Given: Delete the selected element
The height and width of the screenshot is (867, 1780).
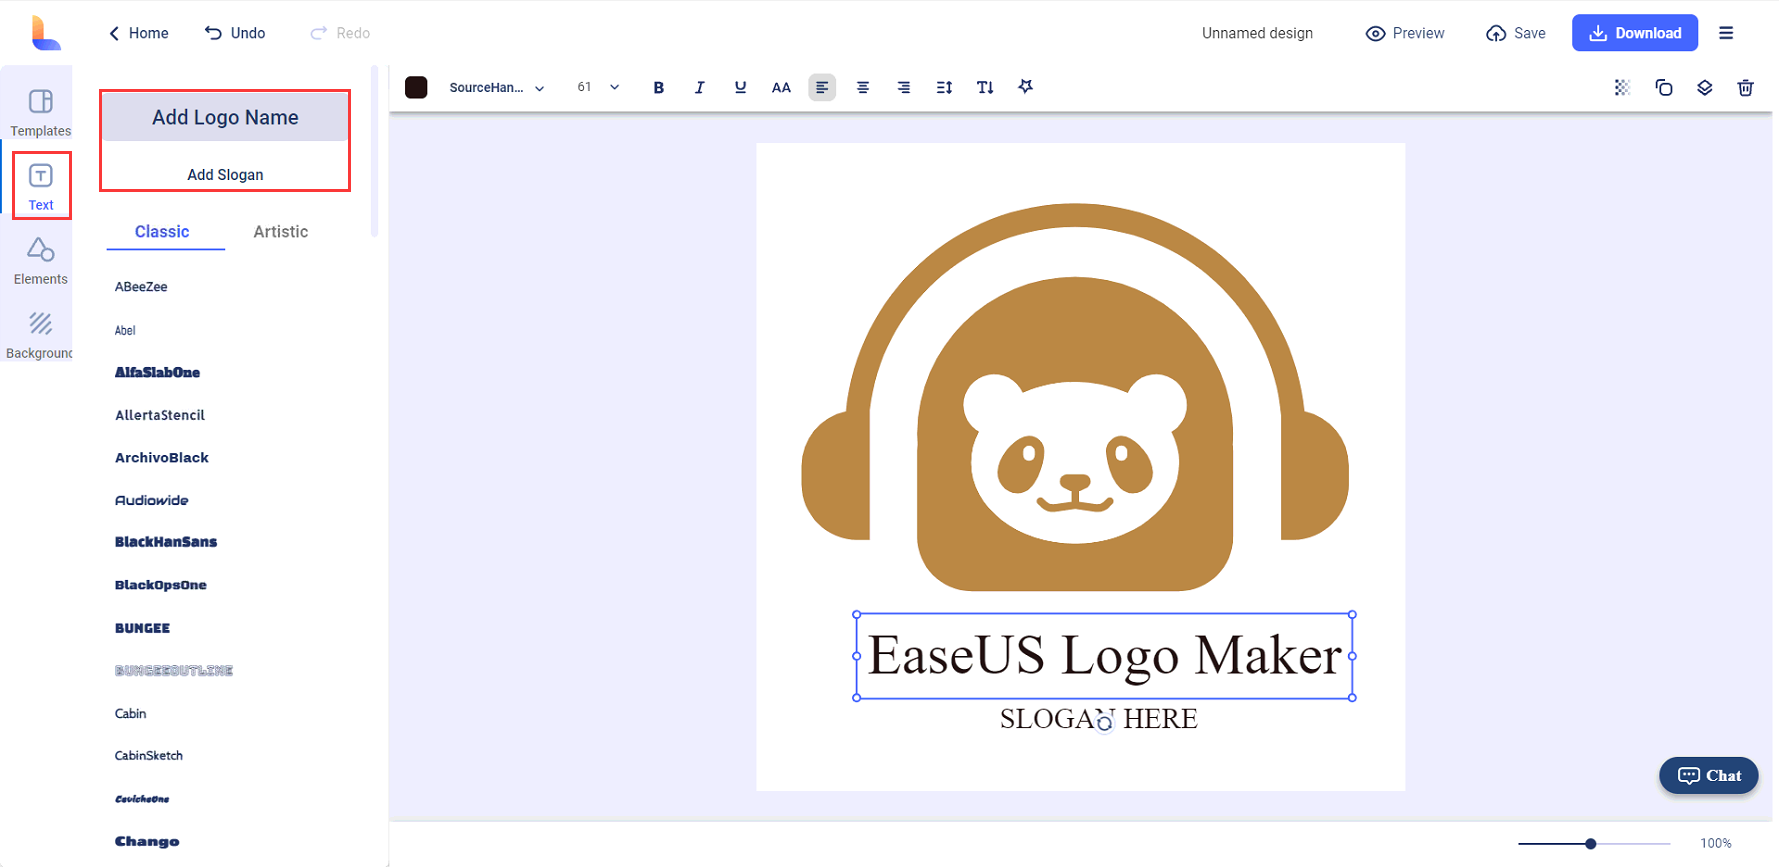Looking at the screenshot, I should click(1746, 87).
